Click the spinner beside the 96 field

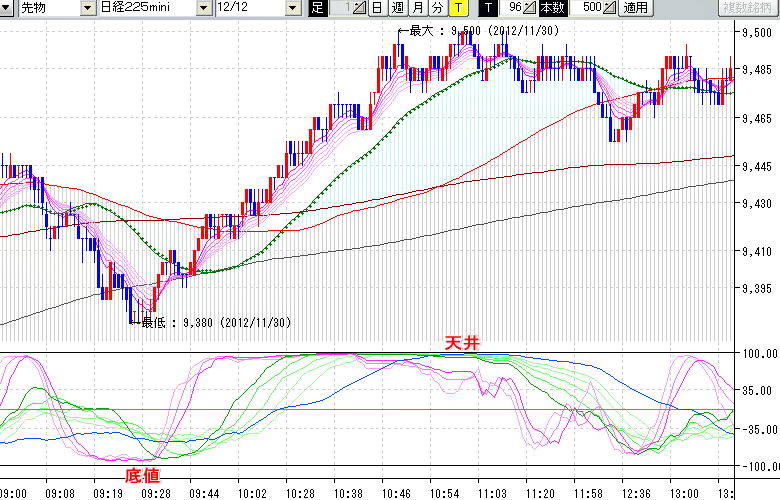click(530, 8)
